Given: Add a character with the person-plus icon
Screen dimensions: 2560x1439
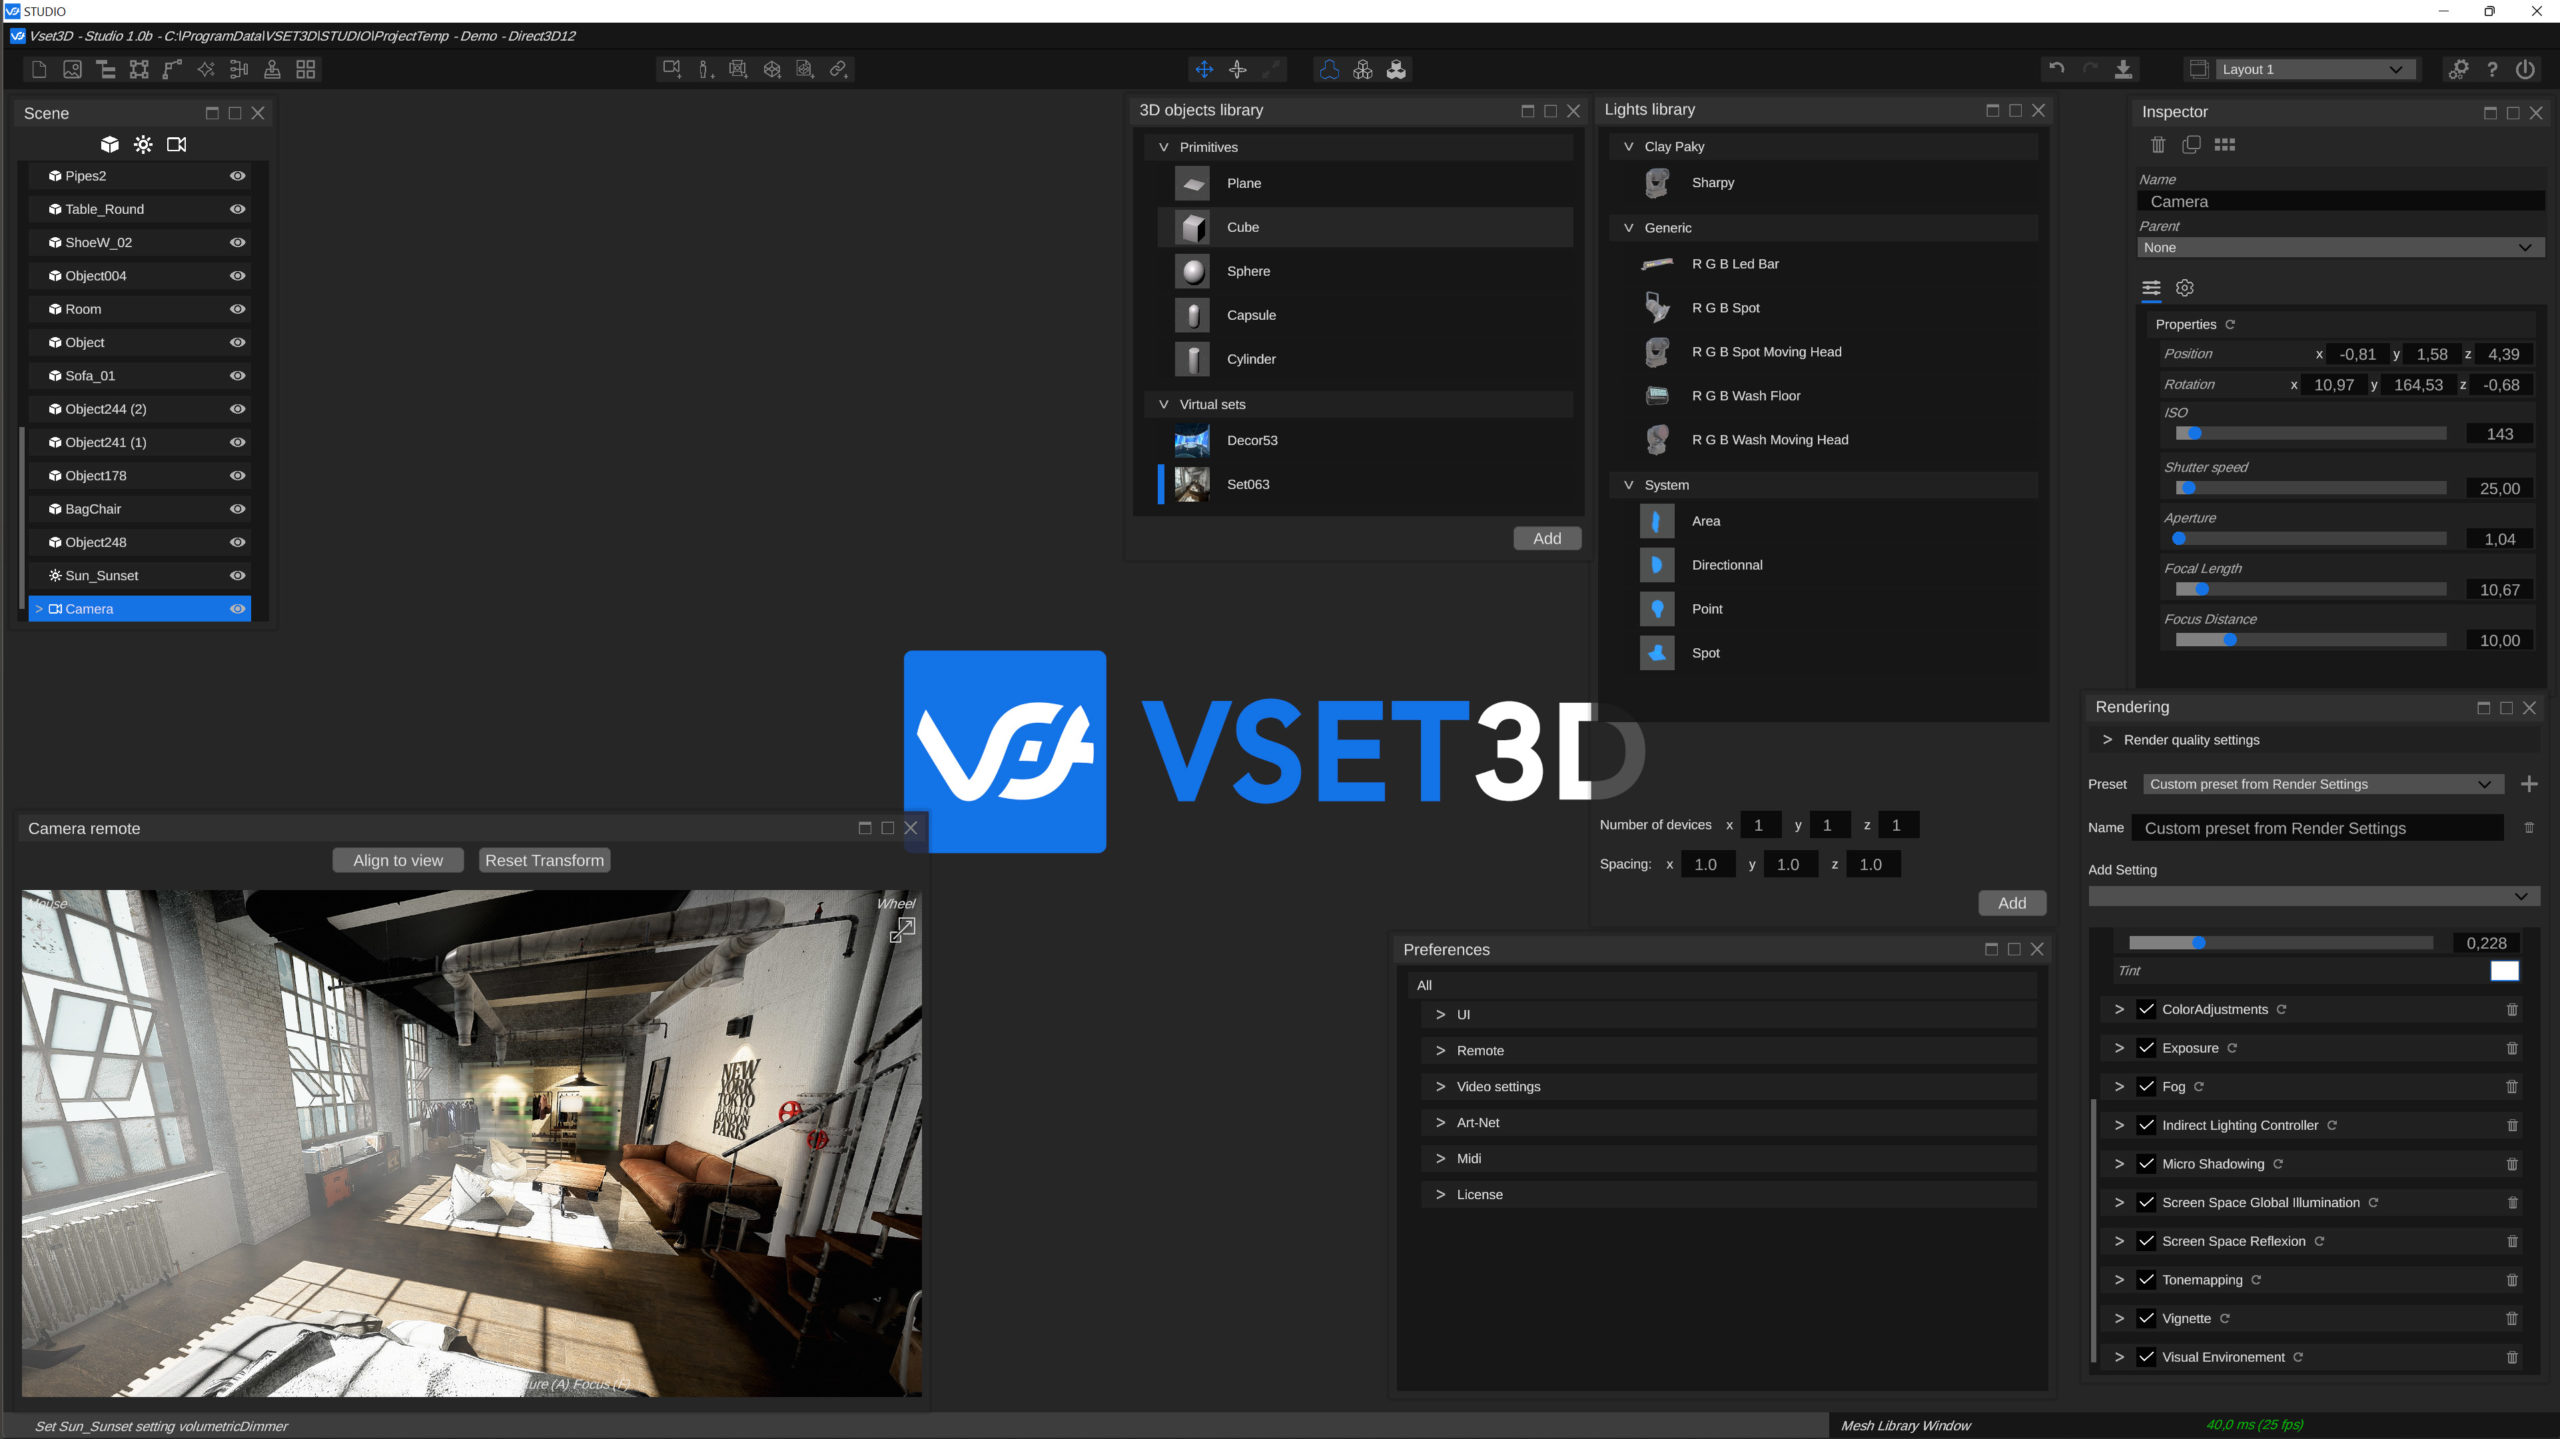Looking at the screenshot, I should tap(705, 69).
